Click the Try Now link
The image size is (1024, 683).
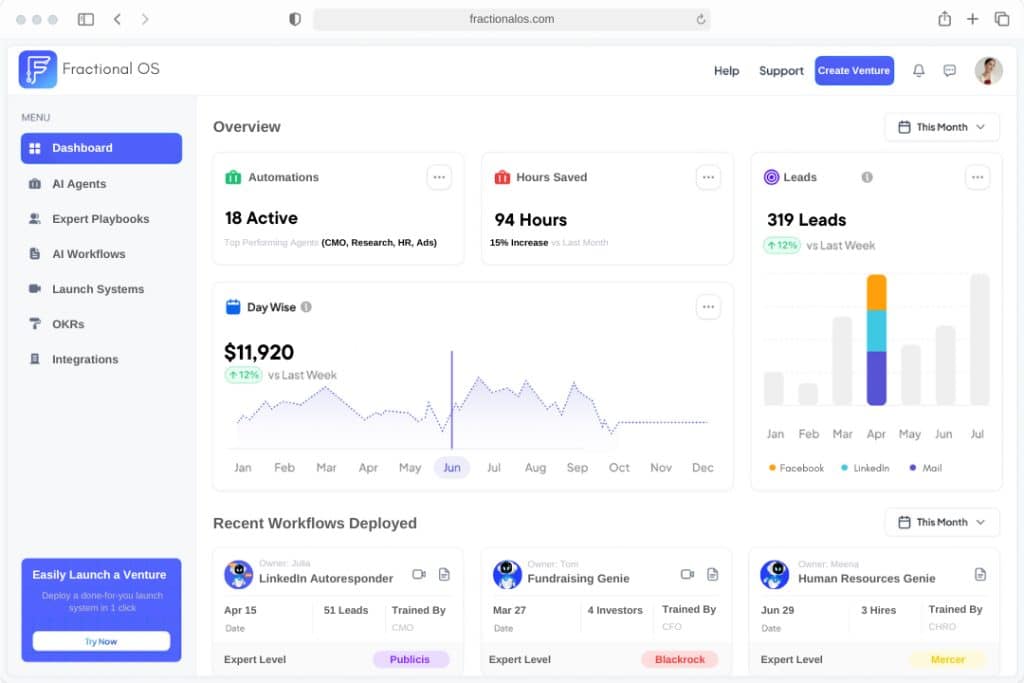coord(100,640)
